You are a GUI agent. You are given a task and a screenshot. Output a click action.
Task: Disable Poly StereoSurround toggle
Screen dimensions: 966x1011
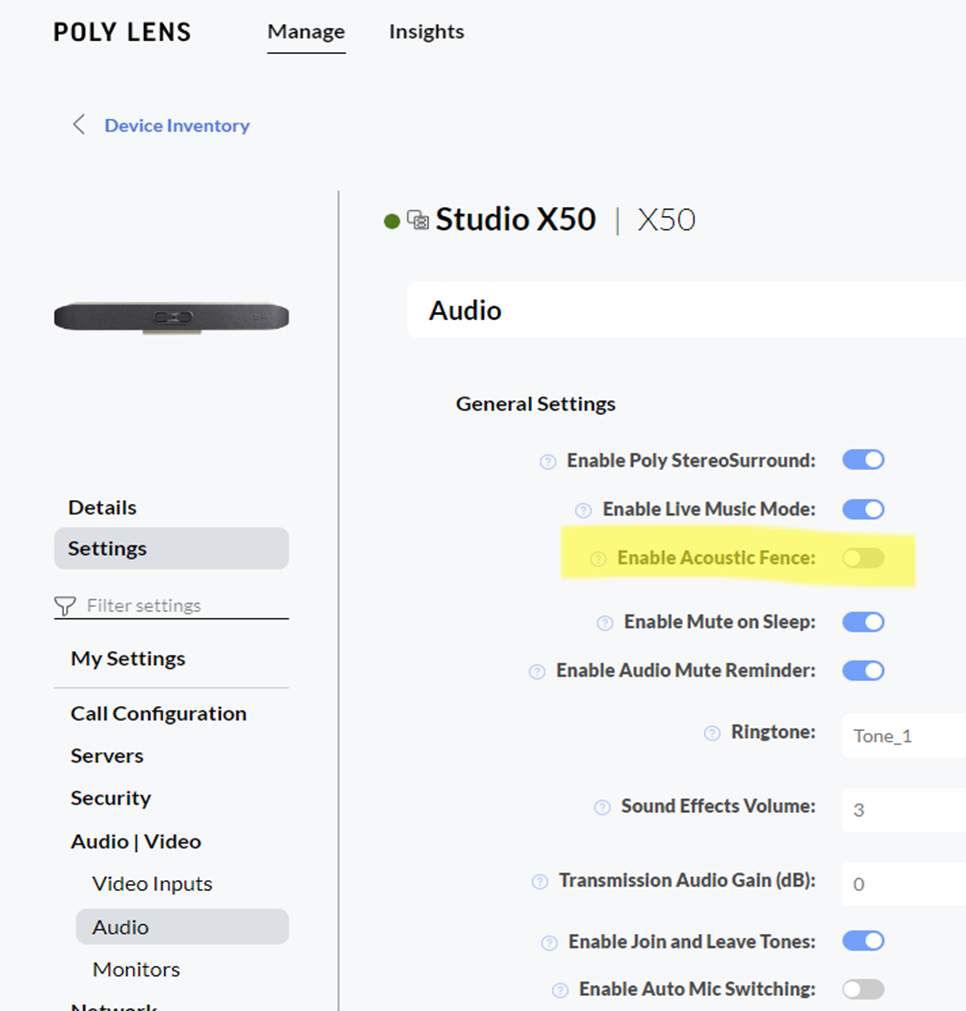tap(863, 460)
